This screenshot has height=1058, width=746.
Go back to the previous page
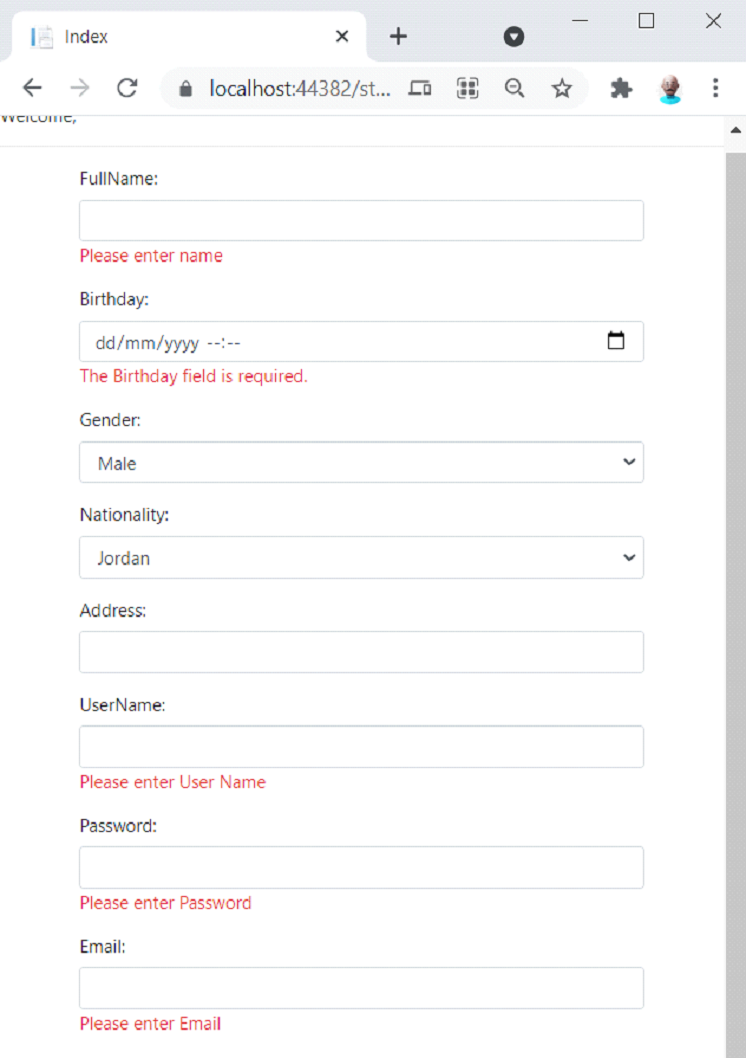pos(32,88)
